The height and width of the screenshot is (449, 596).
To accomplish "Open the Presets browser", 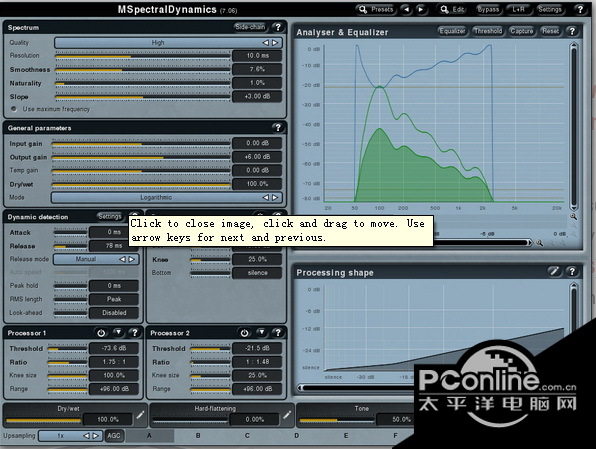I will (376, 10).
